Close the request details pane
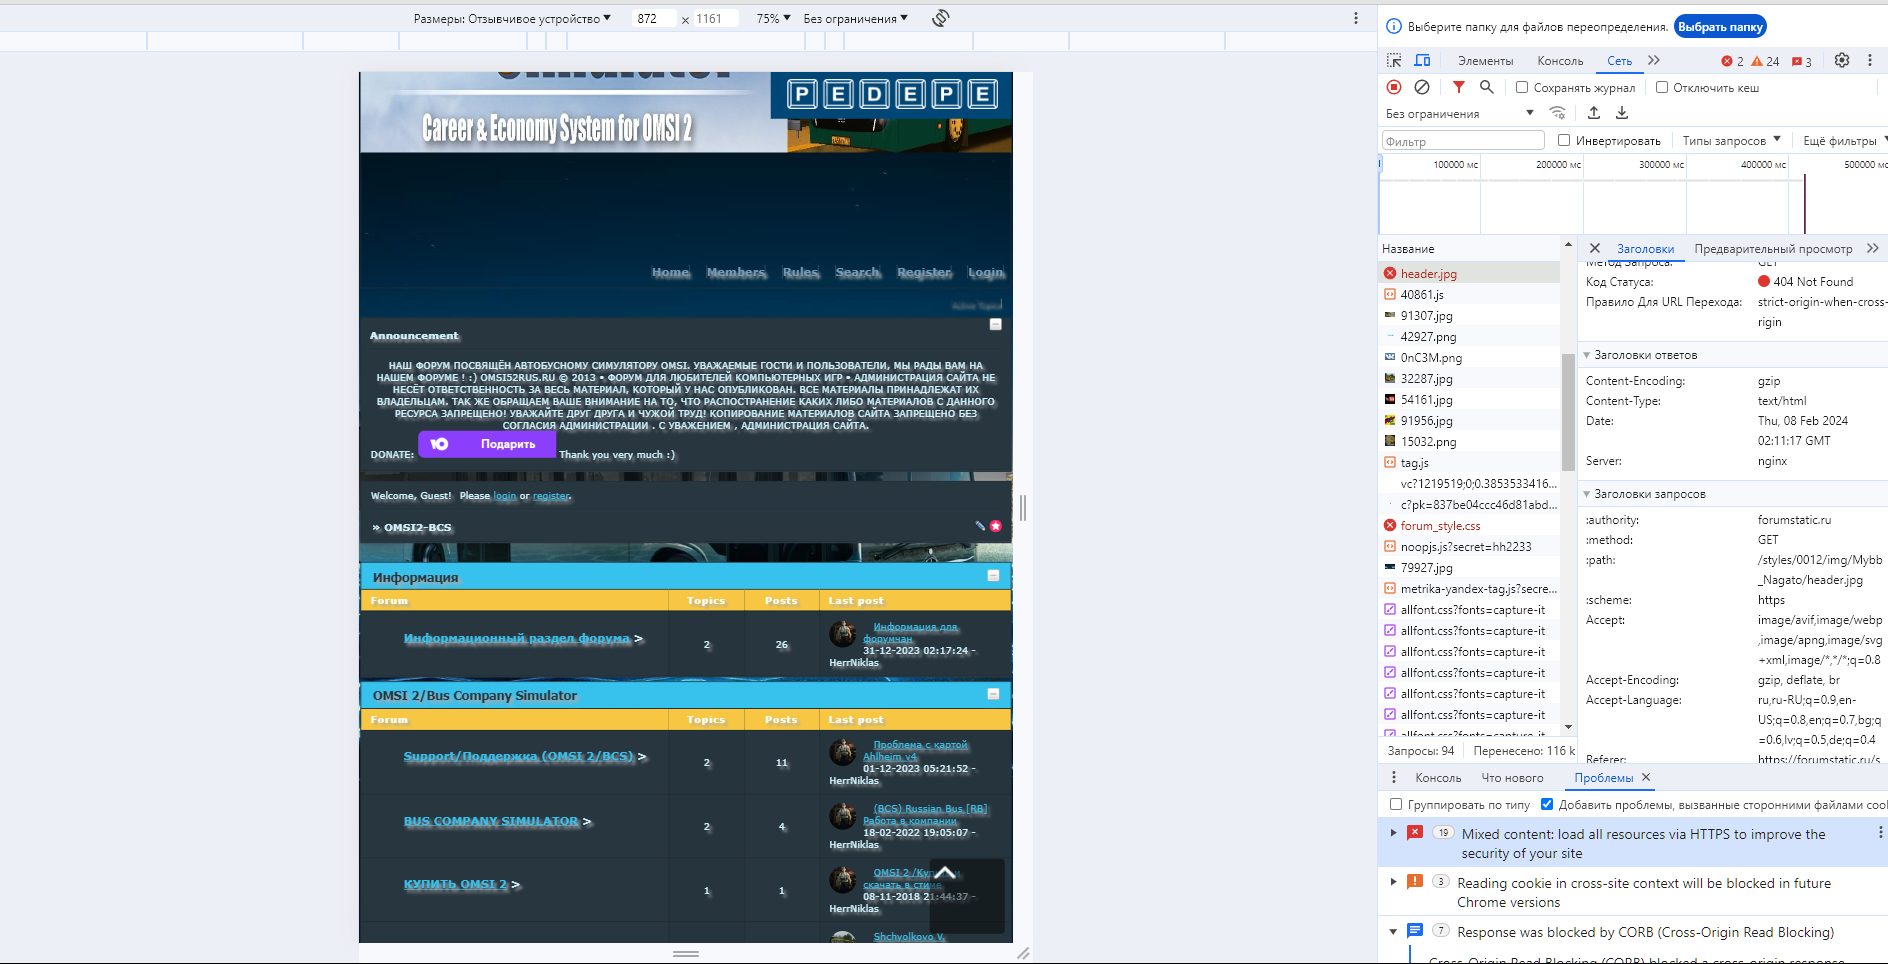Image resolution: width=1888 pixels, height=964 pixels. click(x=1595, y=248)
